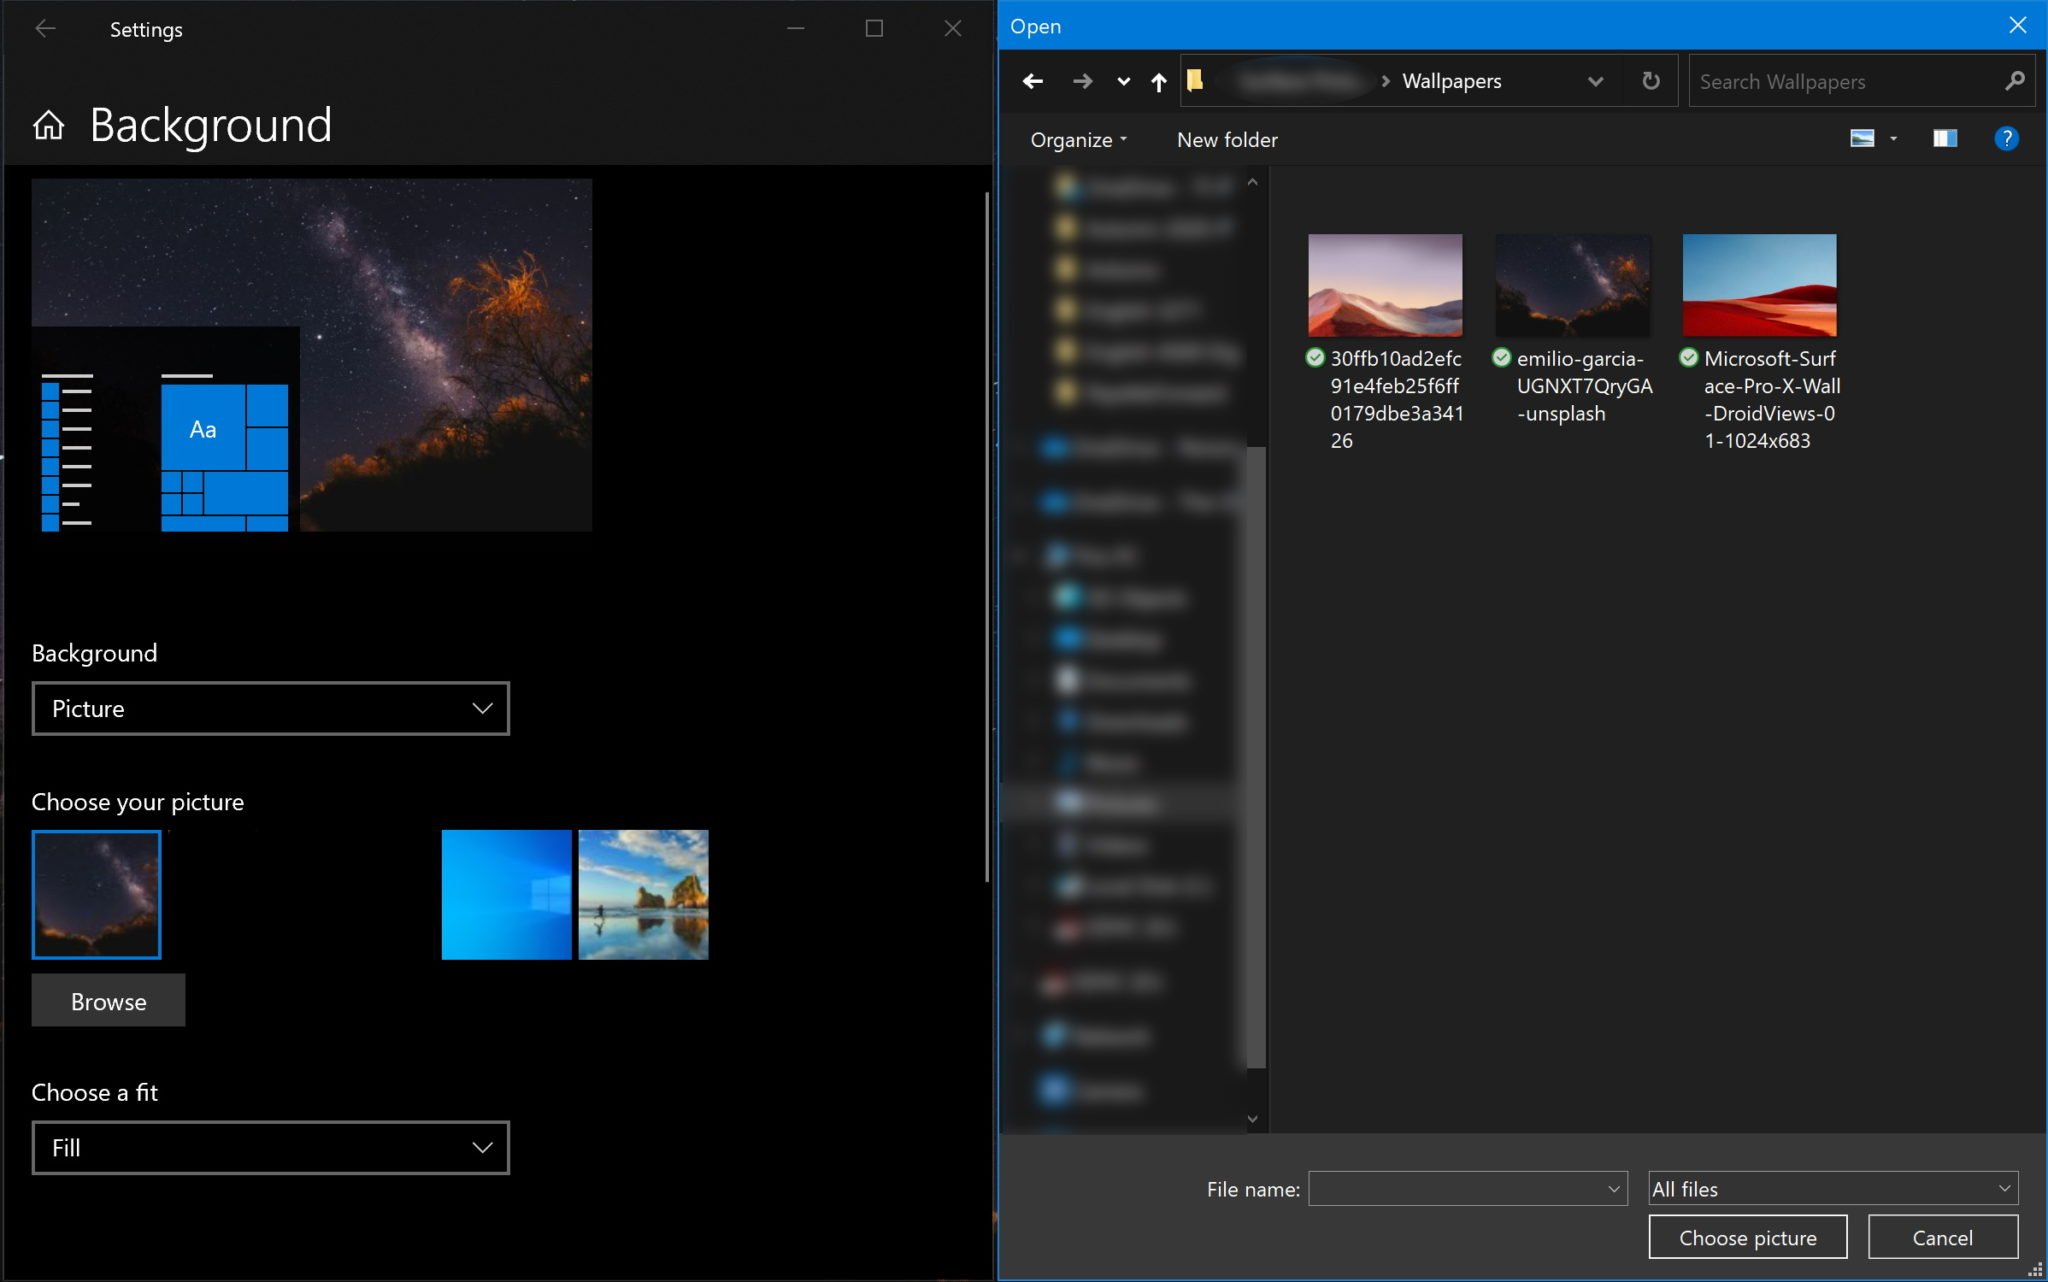Click the Choose picture confirm button
The height and width of the screenshot is (1282, 2048).
coord(1748,1236)
